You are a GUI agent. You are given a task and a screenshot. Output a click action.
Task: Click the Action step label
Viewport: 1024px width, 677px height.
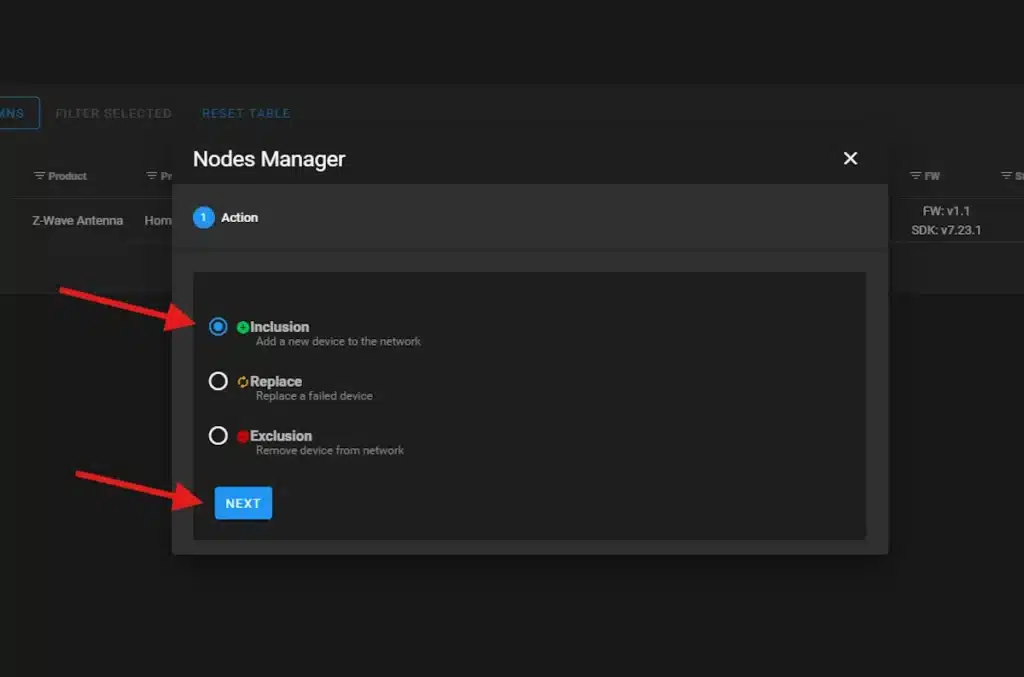[x=240, y=217]
